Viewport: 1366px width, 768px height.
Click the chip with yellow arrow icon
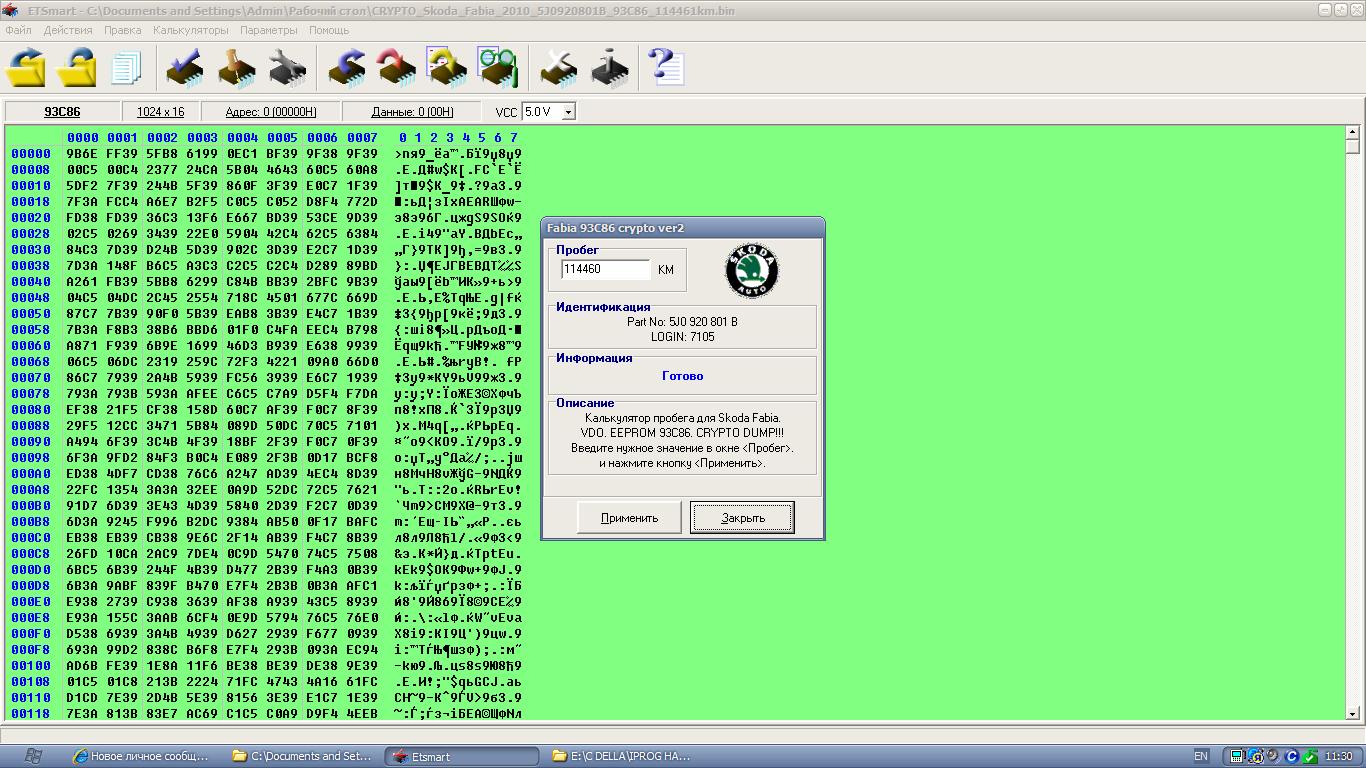[x=447, y=67]
